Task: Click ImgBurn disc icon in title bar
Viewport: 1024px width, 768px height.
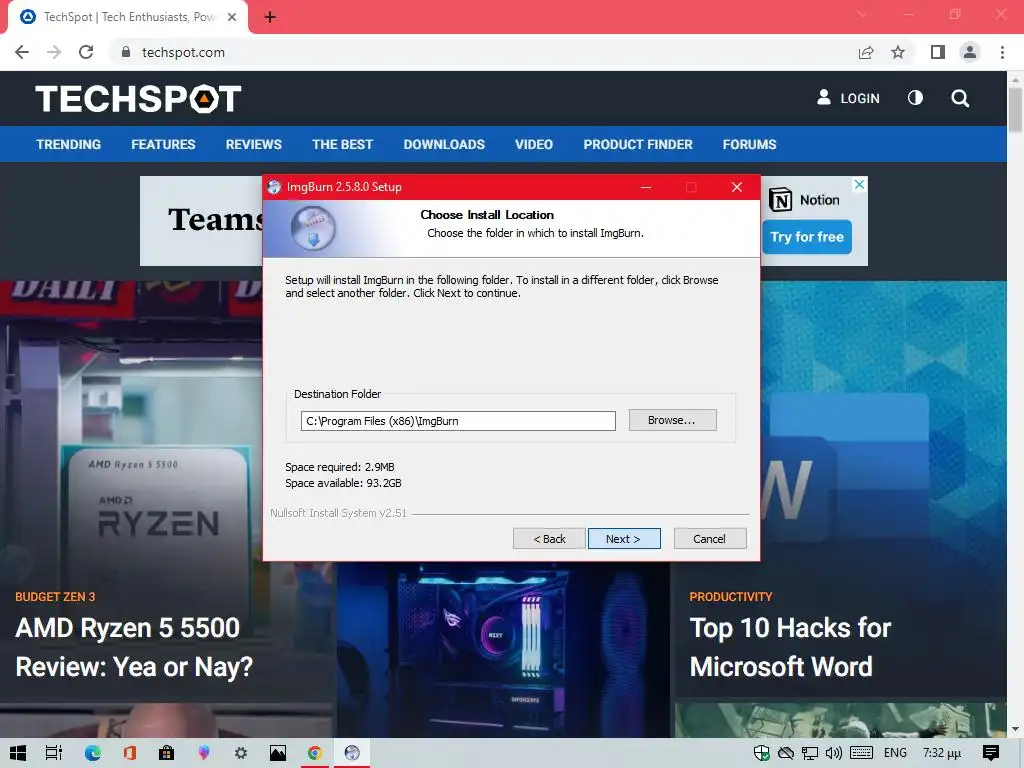Action: click(x=274, y=187)
